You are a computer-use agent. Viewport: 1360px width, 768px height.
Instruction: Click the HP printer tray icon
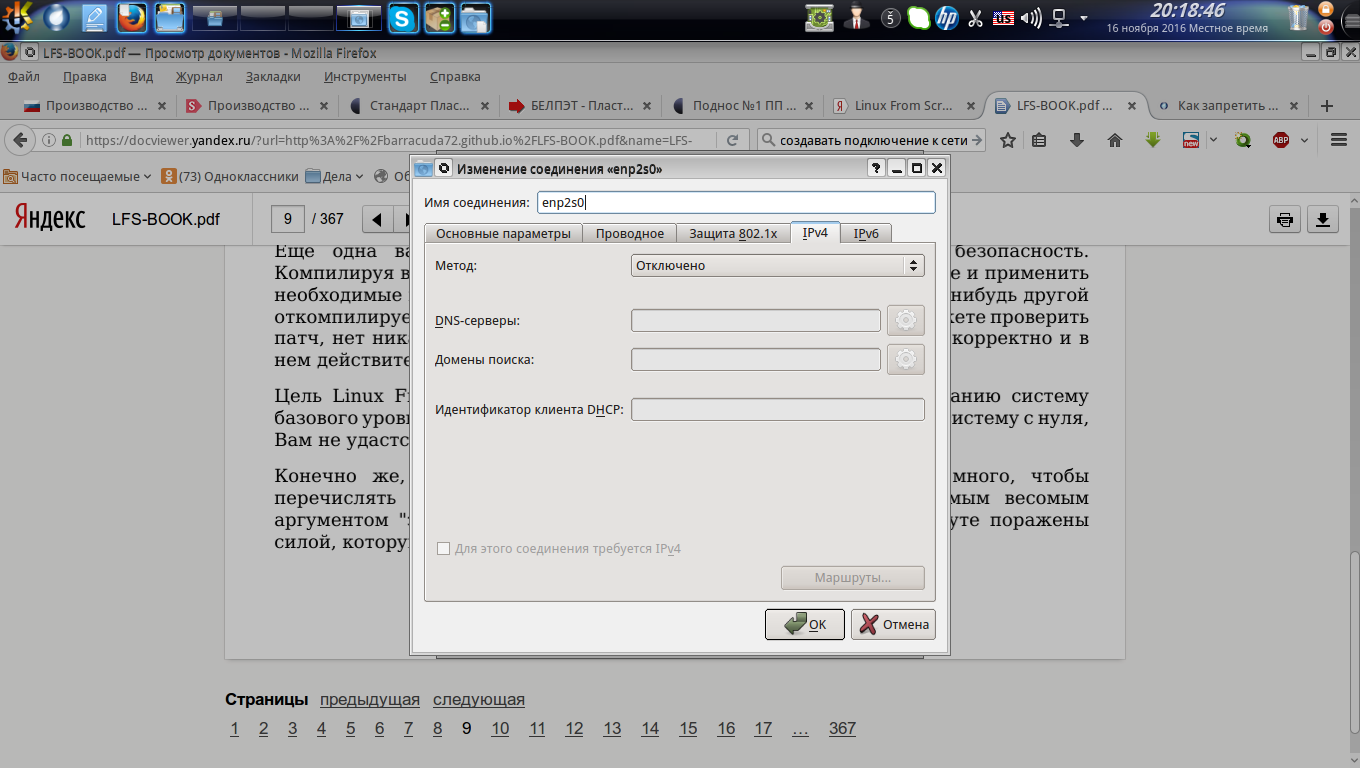coord(947,18)
